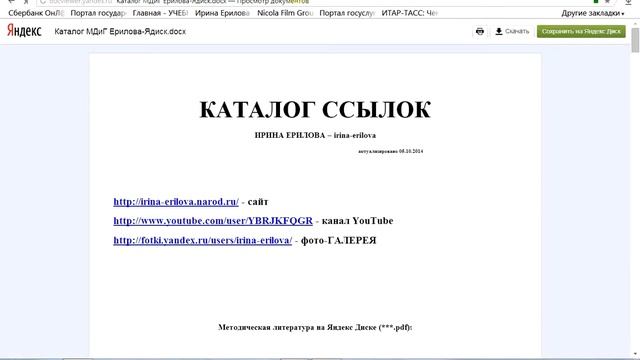
Task: Expand the Другие закладки bookmarks folder
Action: tap(593, 13)
